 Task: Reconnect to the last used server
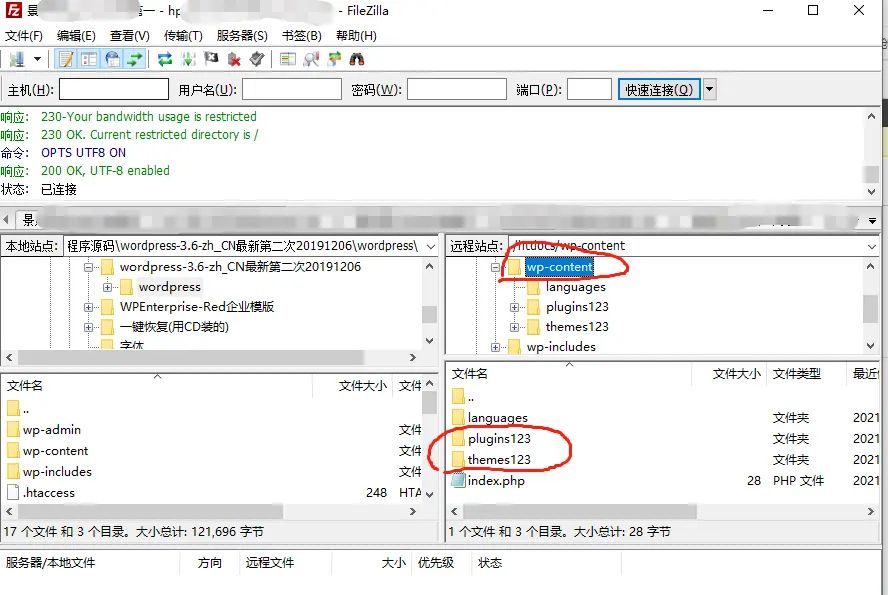[257, 59]
